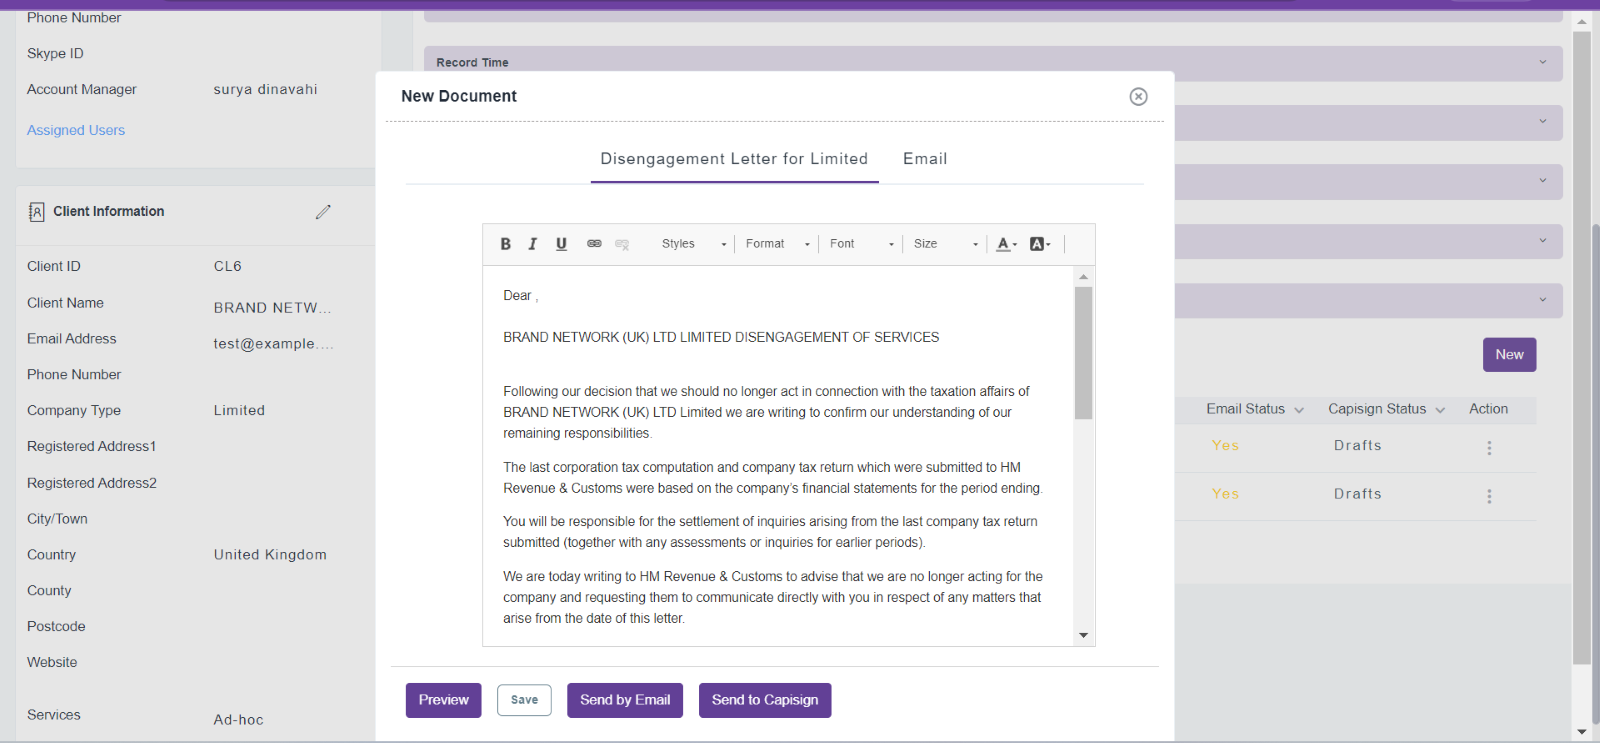Click the Limited company type value
The width and height of the screenshot is (1600, 743).
coord(239,410)
